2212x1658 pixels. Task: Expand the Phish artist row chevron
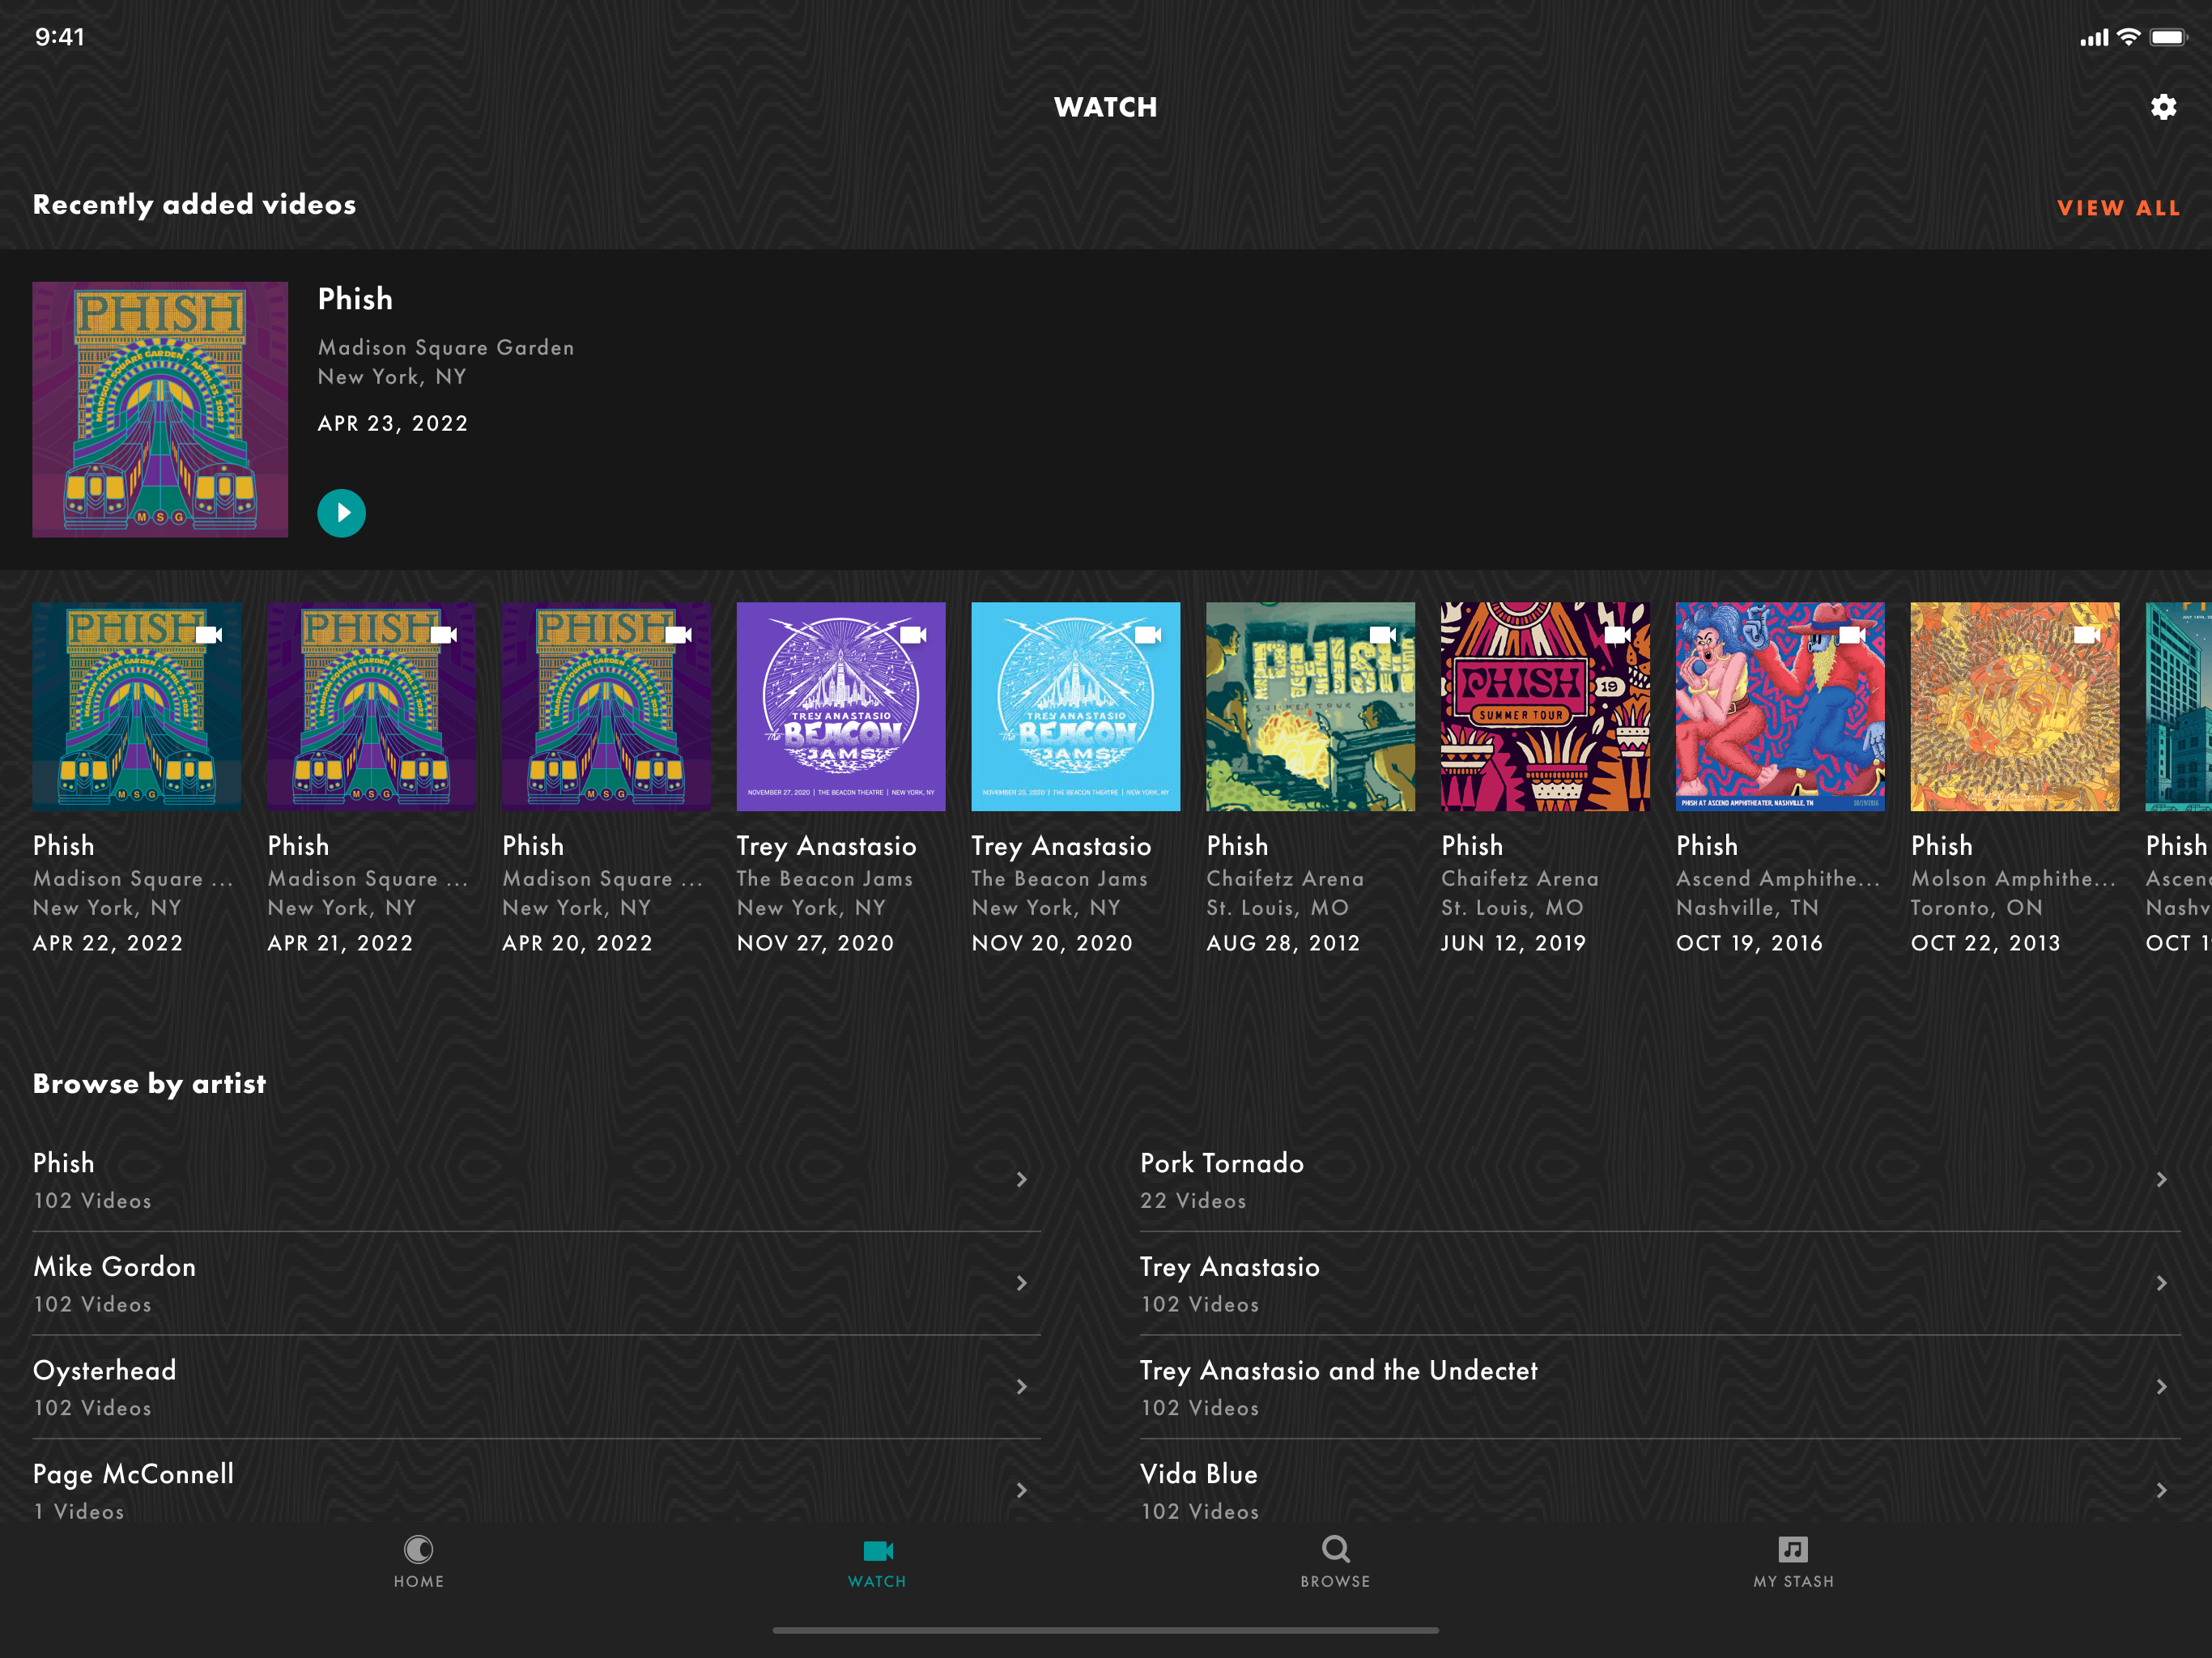pos(1021,1180)
